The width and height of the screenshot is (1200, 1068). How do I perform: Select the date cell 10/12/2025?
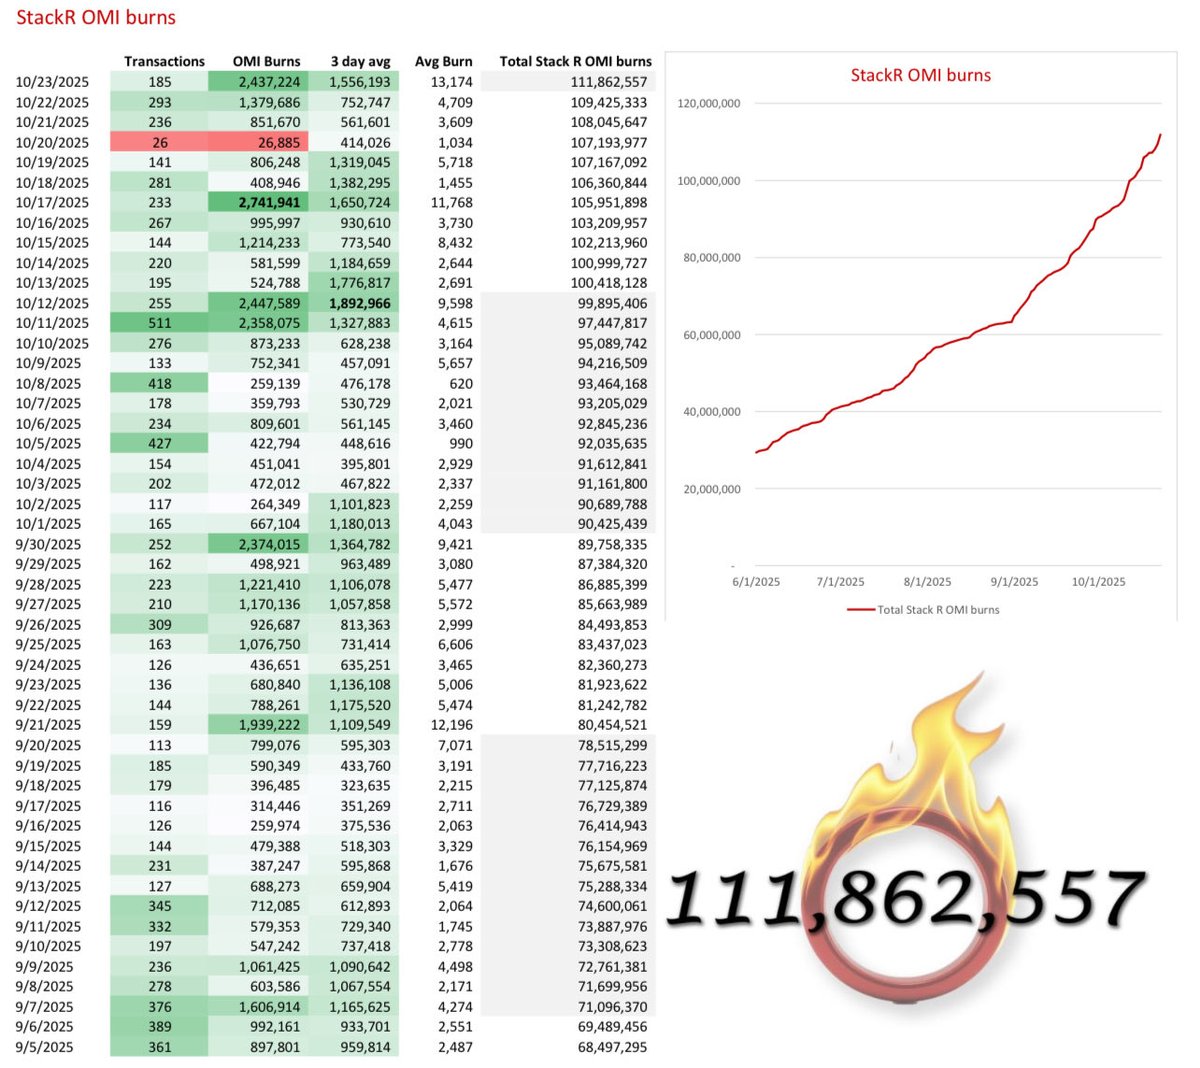[x=52, y=303]
